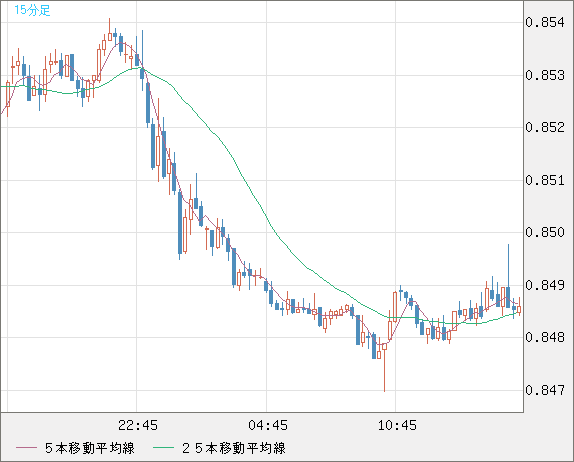
Task: Click the 0.851 price axis label
Action: [x=545, y=180]
